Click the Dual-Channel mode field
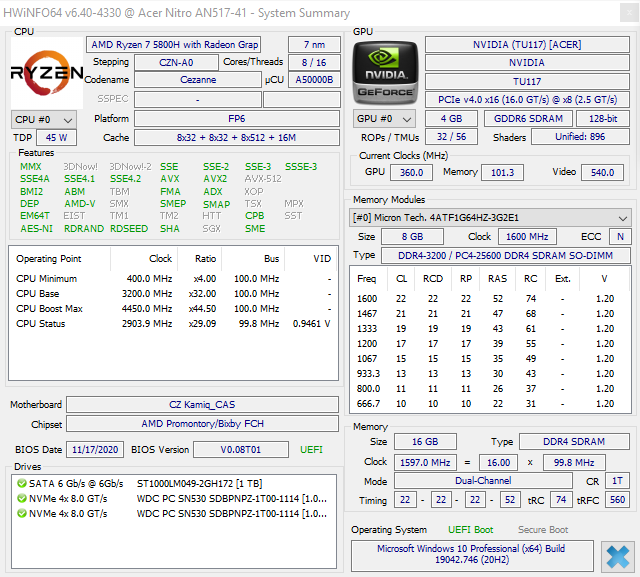This screenshot has width=640, height=577. tap(483, 481)
